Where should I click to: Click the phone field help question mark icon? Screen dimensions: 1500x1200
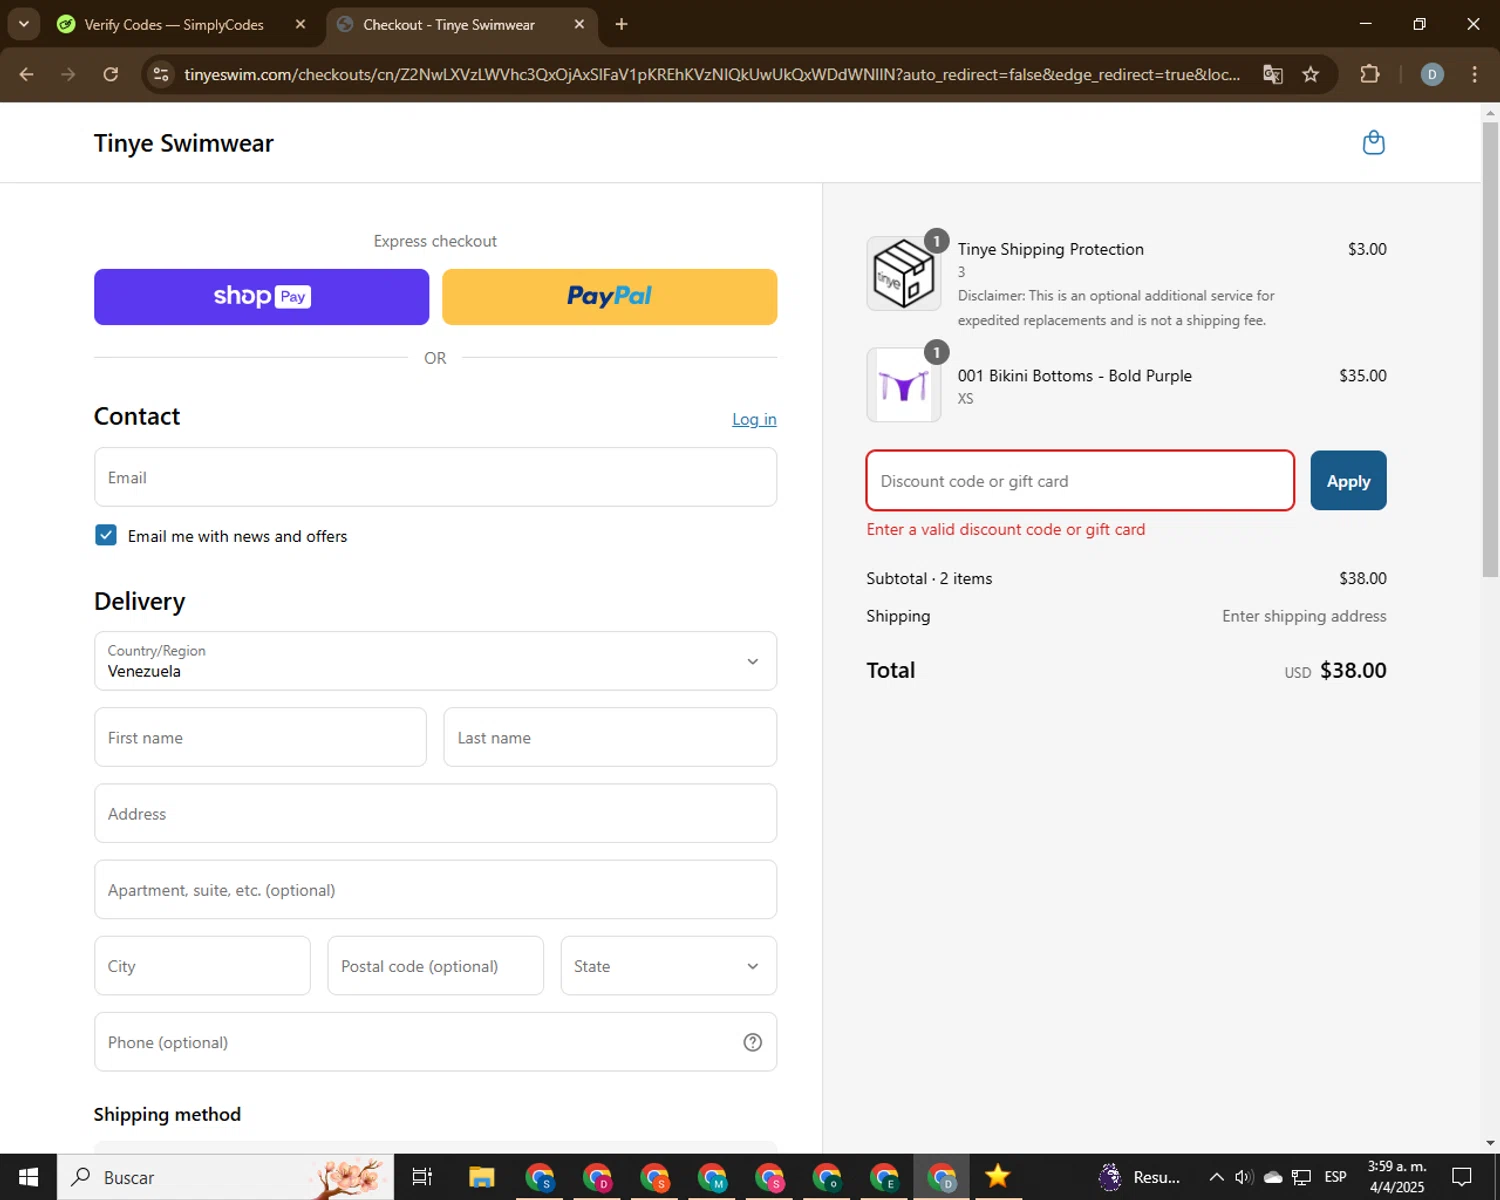click(753, 1042)
